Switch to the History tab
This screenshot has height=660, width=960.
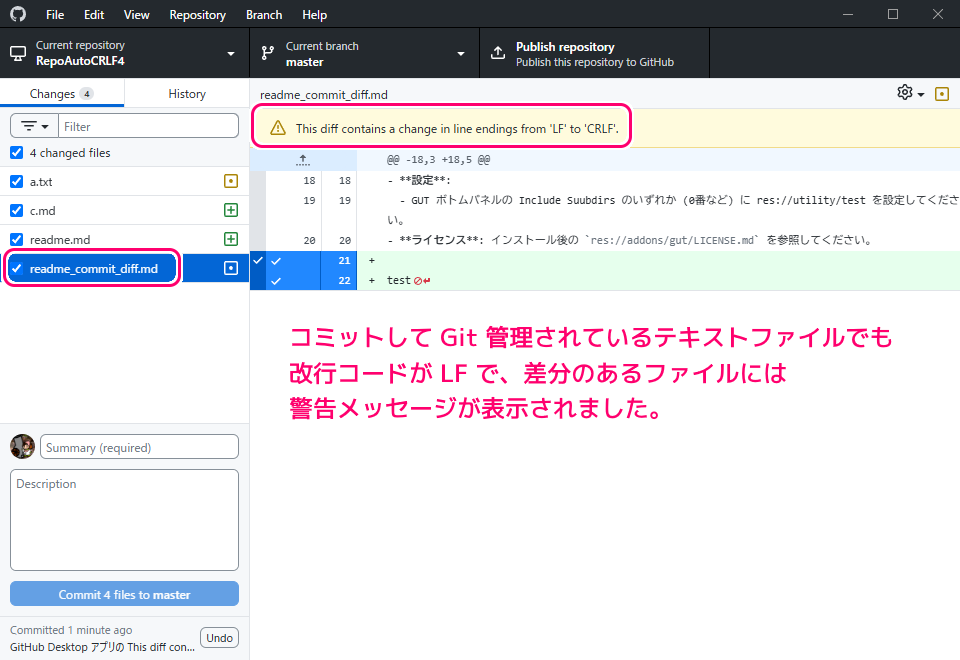pyautogui.click(x=187, y=94)
